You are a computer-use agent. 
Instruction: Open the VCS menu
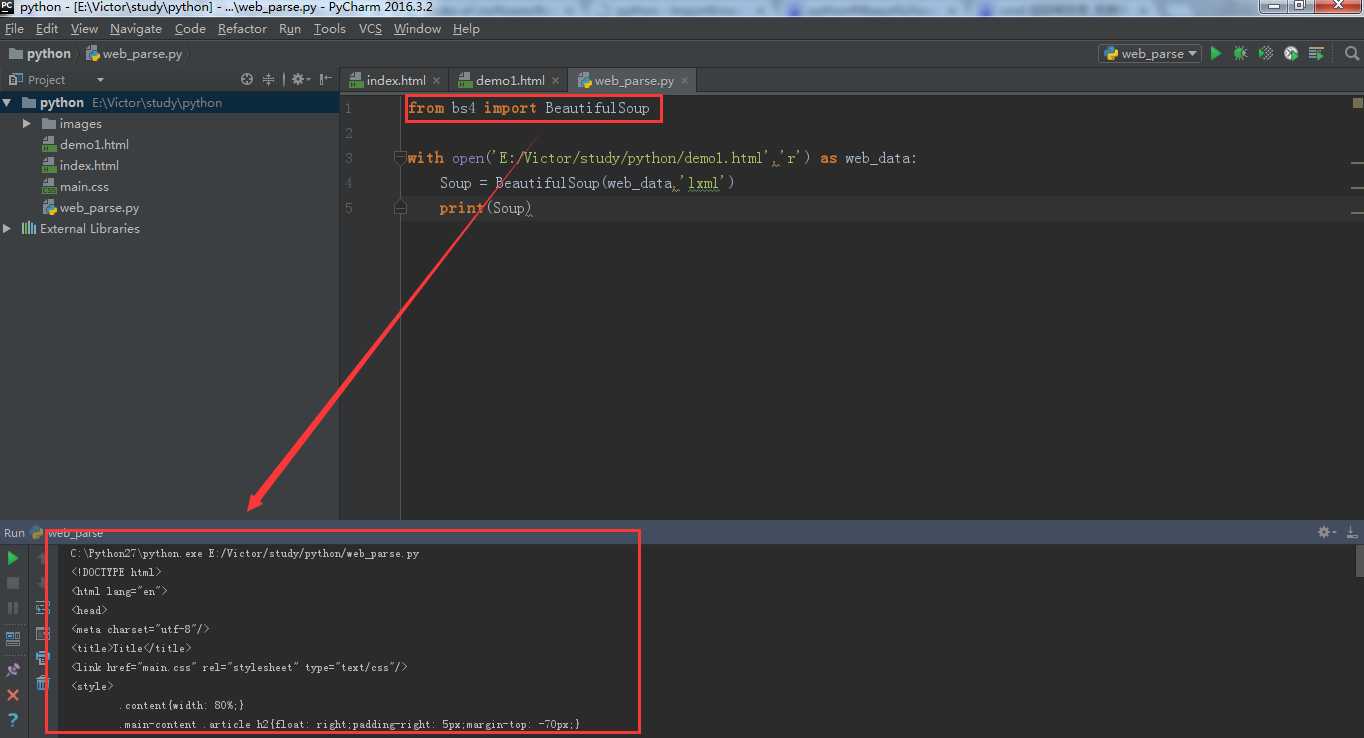click(370, 29)
